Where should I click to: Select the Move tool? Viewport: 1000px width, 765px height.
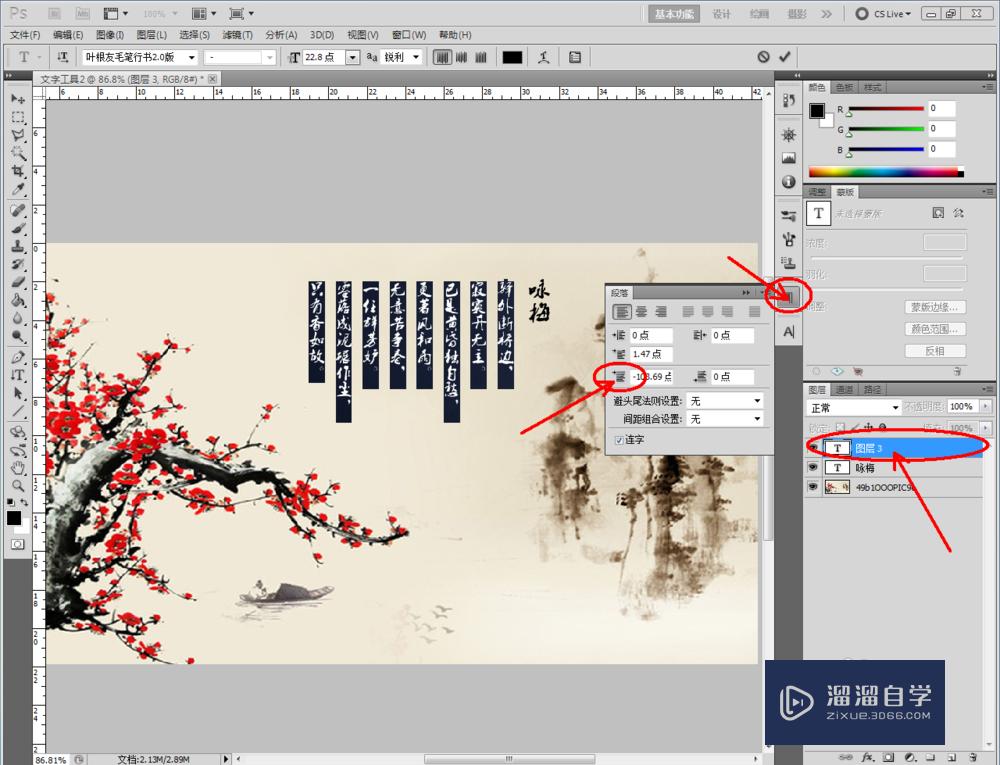click(18, 99)
